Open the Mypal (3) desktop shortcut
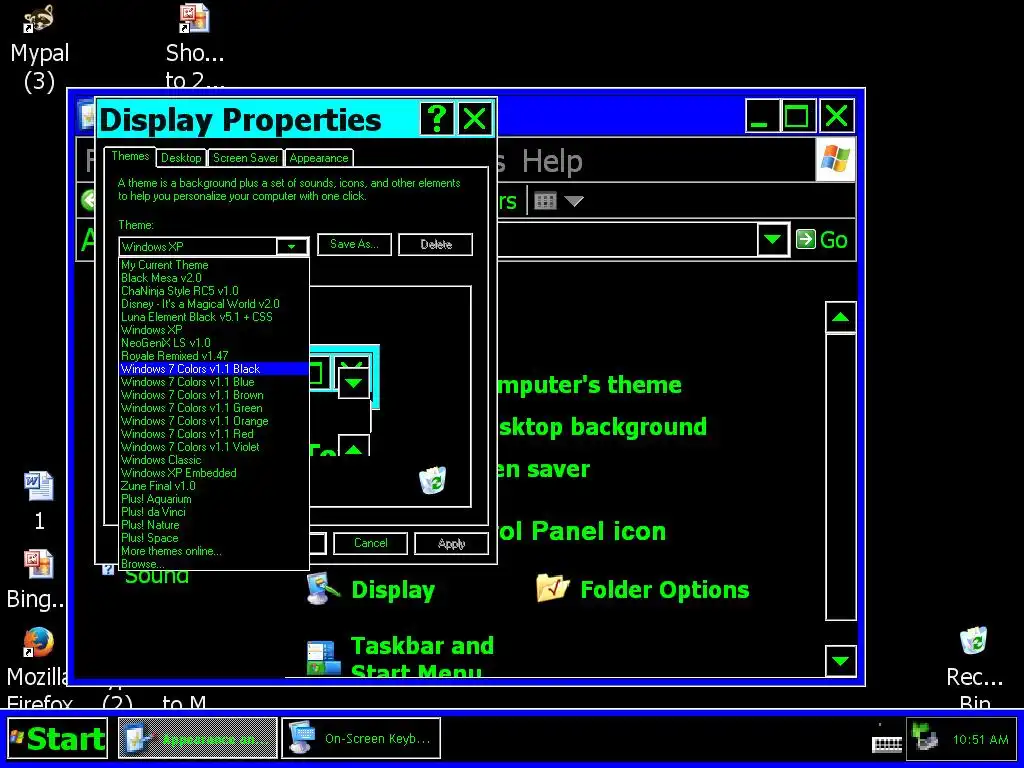This screenshot has height=768, width=1024. [39, 47]
